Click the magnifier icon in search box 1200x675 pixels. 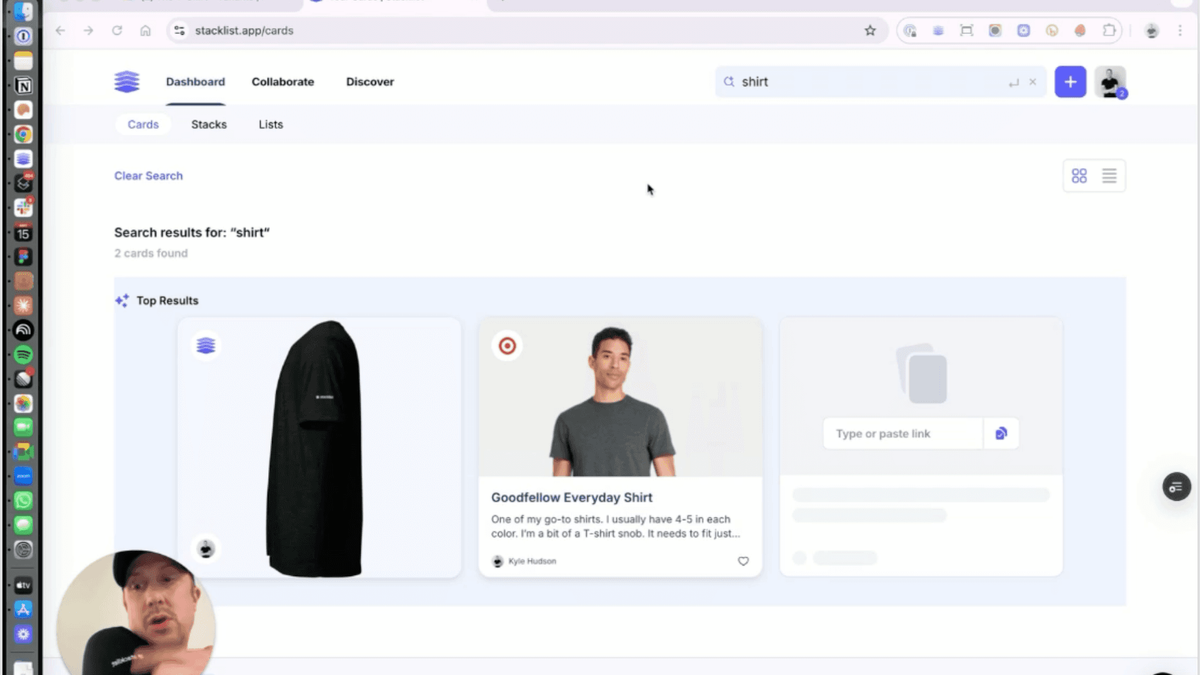point(729,82)
